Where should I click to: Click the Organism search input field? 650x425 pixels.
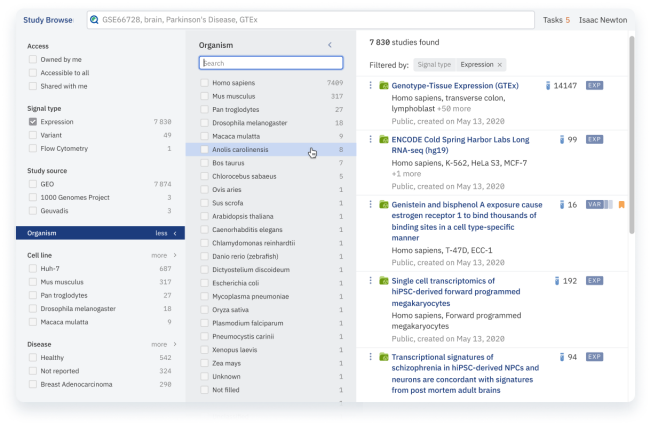coord(270,63)
